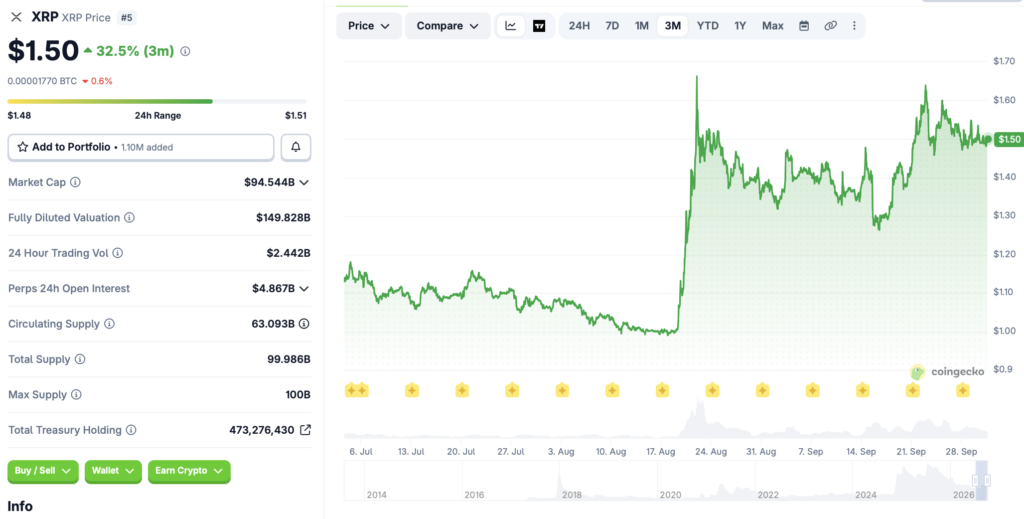Open Total Supply info icon
This screenshot has height=519, width=1024.
[x=80, y=359]
